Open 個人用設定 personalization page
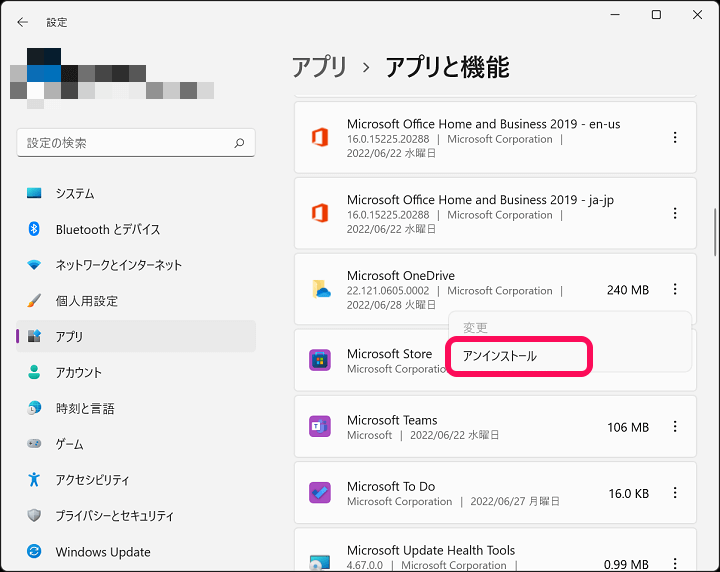This screenshot has height=572, width=720. [x=86, y=301]
